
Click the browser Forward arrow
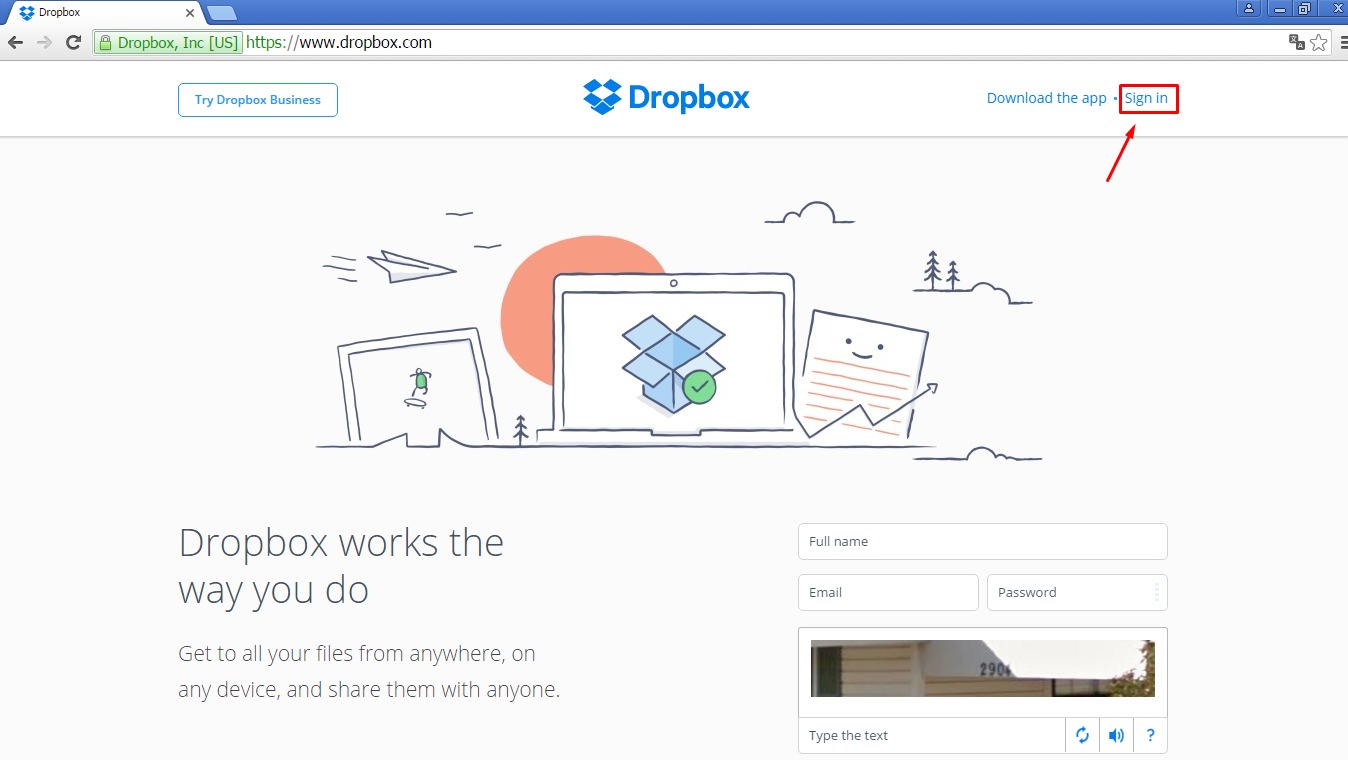[x=44, y=42]
